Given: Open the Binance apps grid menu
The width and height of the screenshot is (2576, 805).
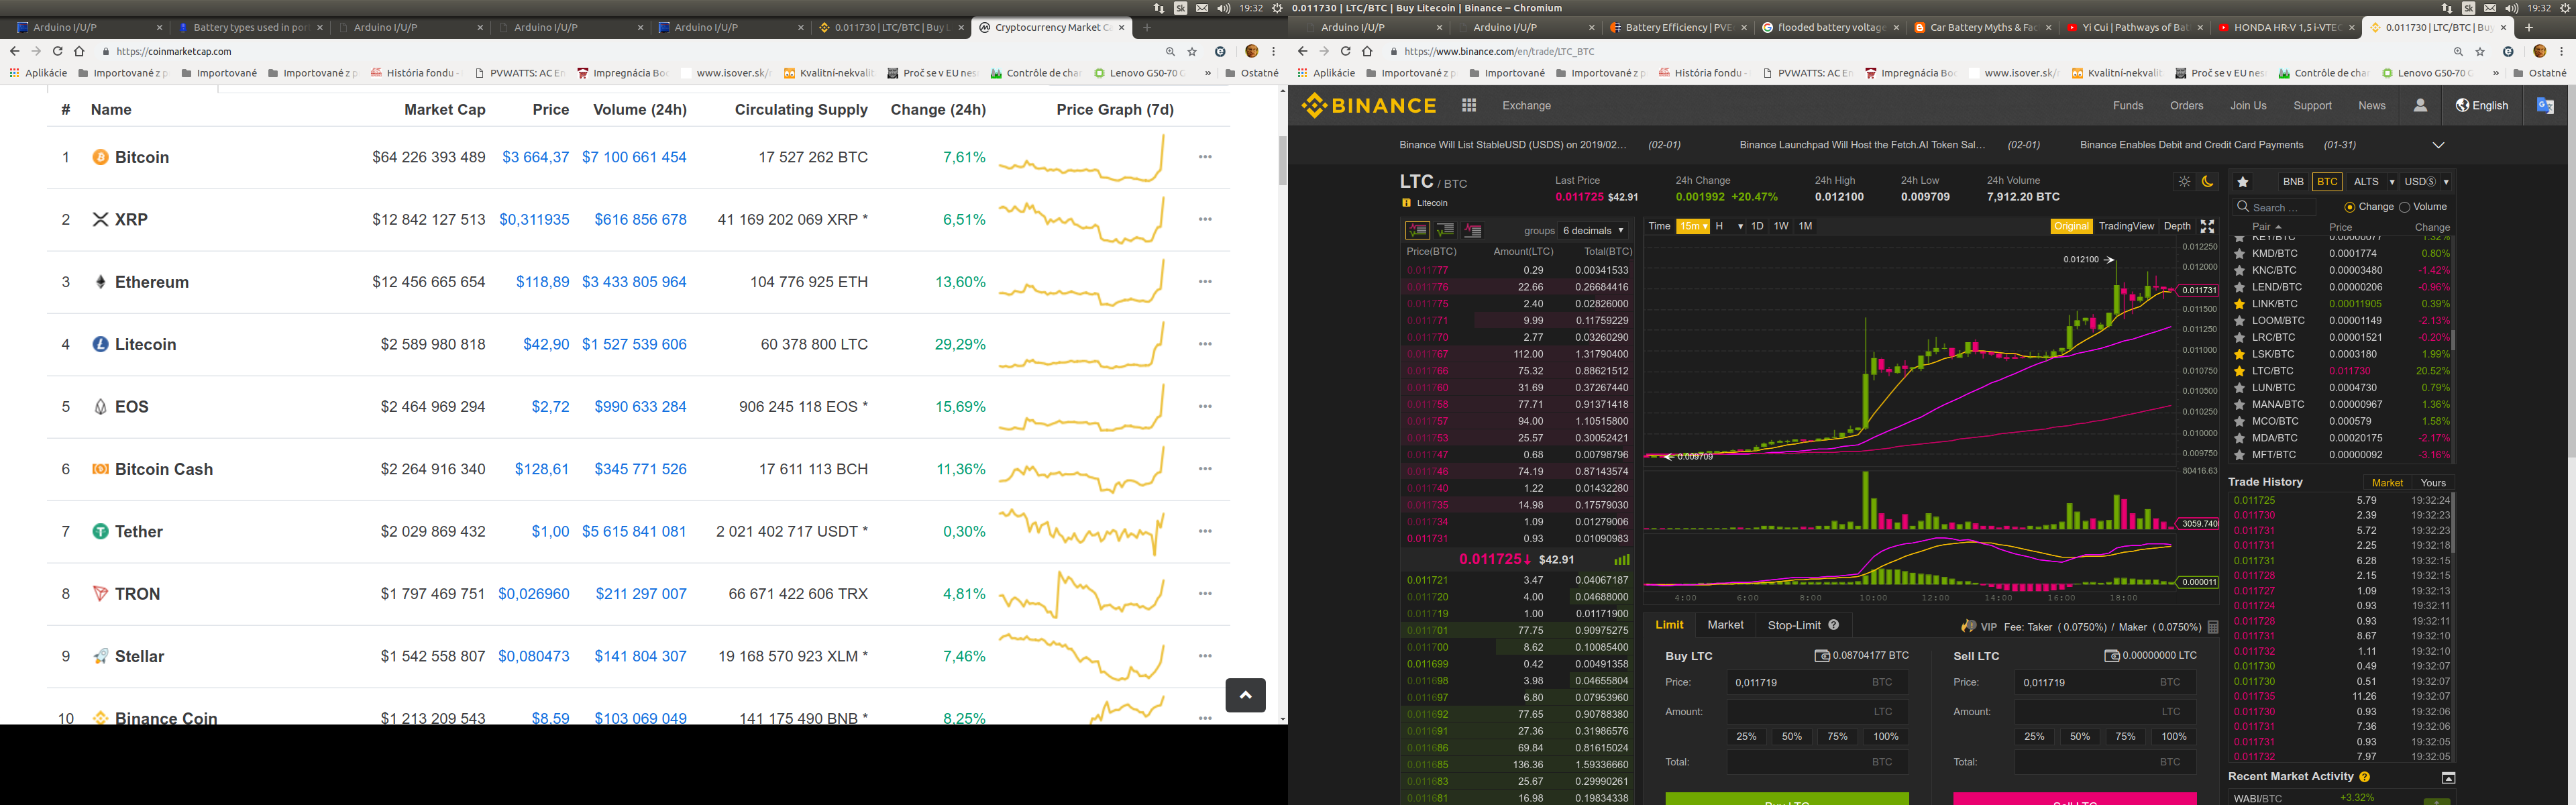Looking at the screenshot, I should (1469, 105).
